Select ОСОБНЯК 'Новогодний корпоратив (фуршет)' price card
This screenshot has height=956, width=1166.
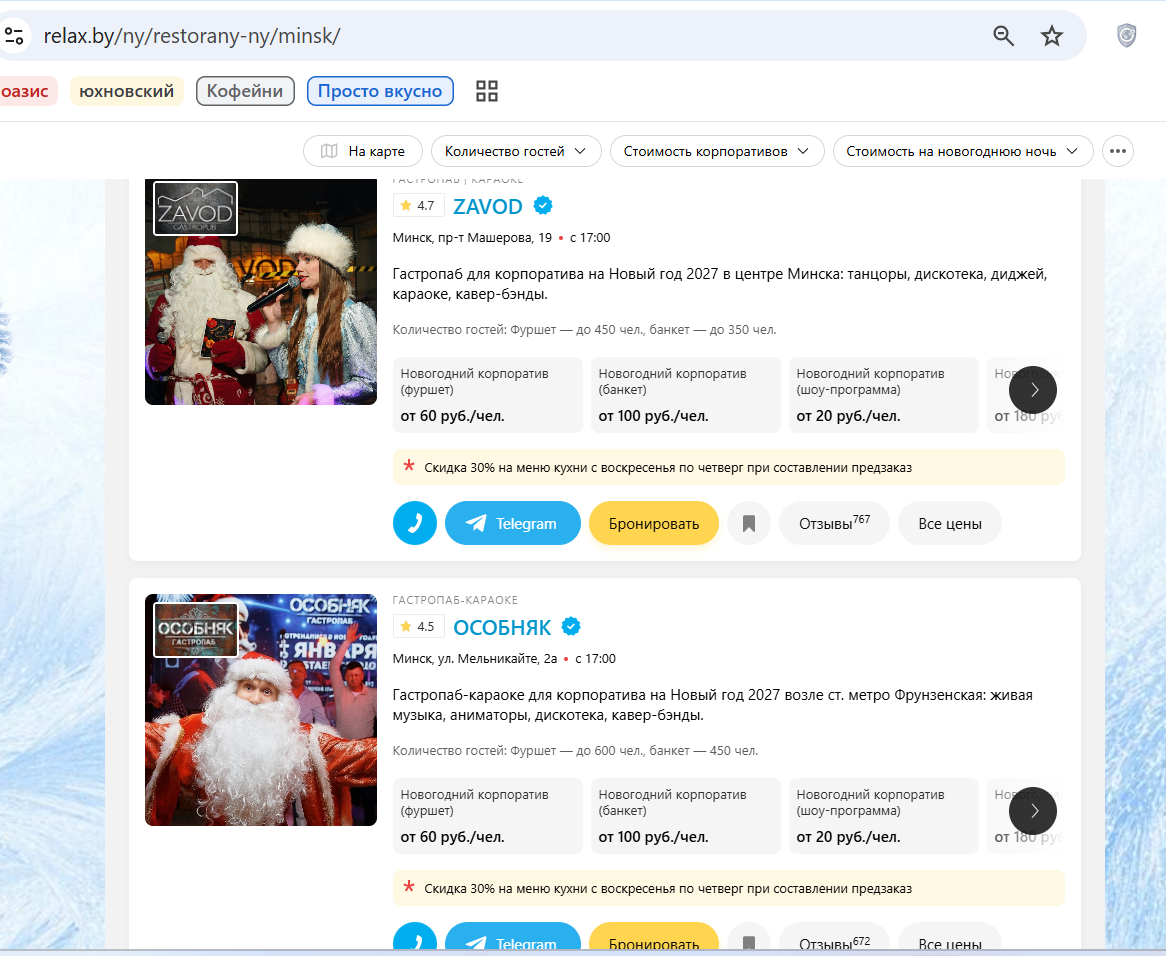pyautogui.click(x=488, y=815)
